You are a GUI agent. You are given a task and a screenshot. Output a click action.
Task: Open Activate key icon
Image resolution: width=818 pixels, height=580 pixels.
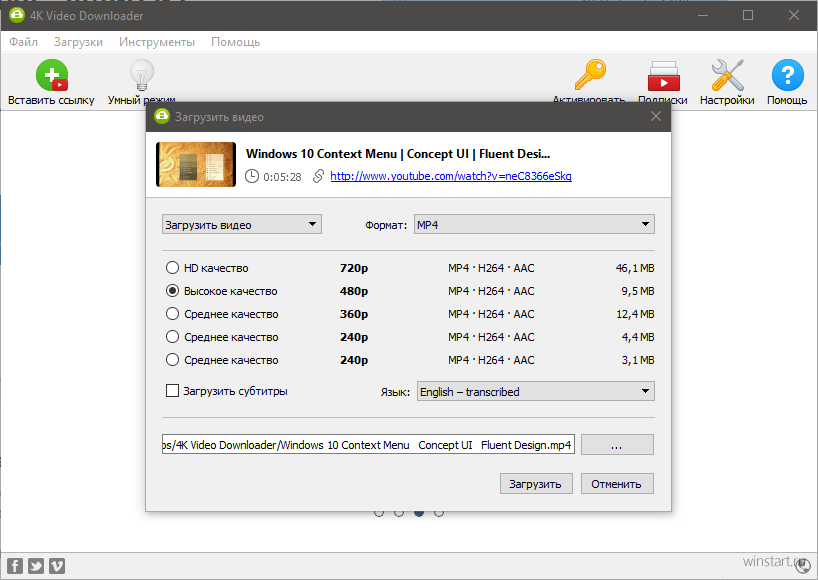click(590, 76)
